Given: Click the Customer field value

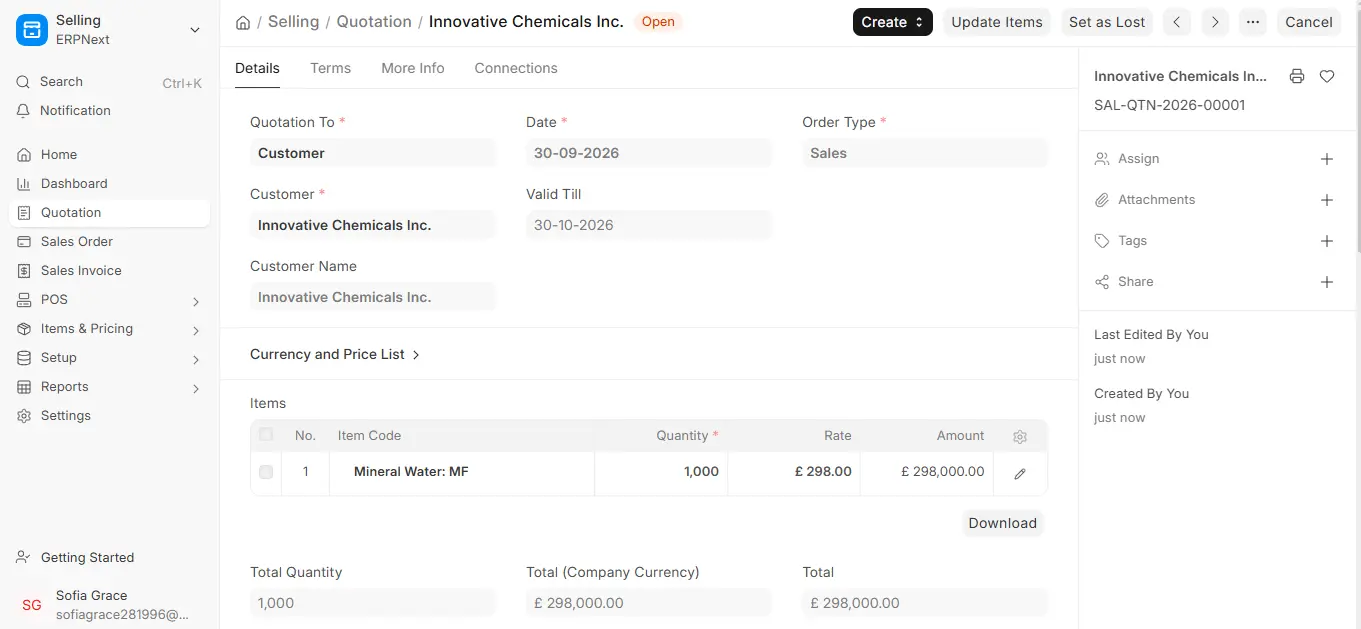Looking at the screenshot, I should 373,225.
